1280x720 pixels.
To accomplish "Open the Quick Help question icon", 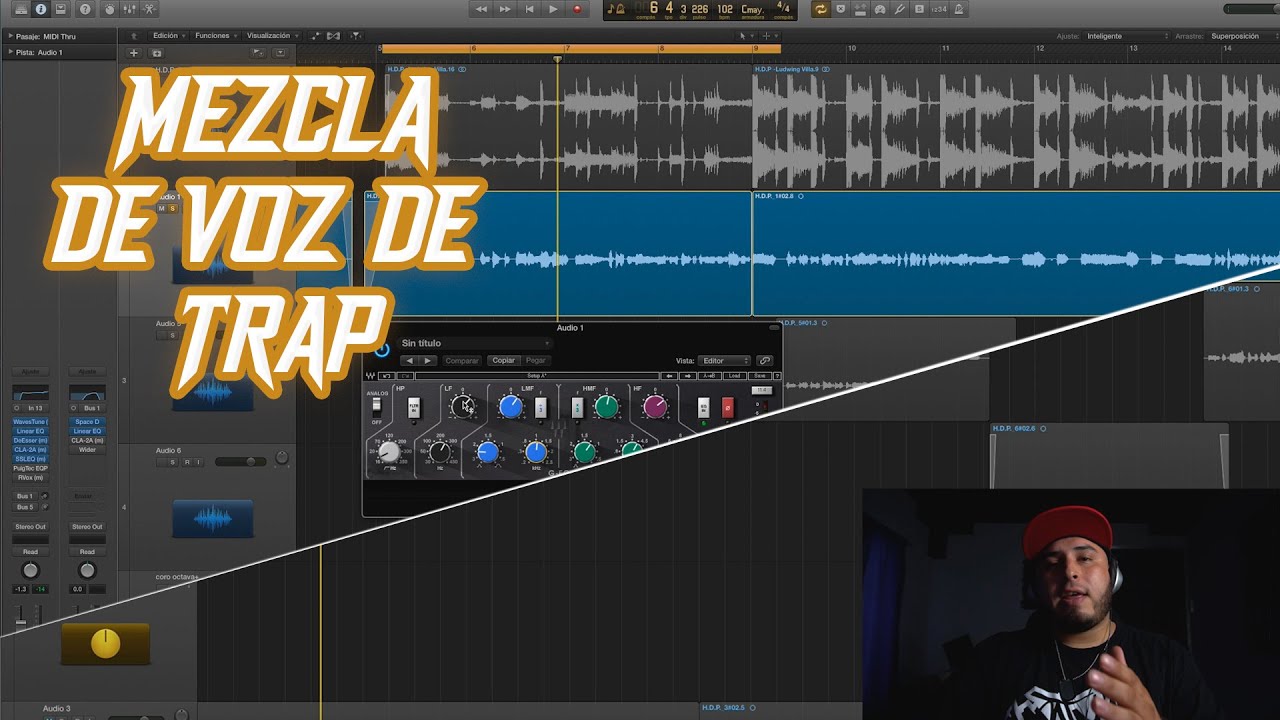I will tap(85, 9).
